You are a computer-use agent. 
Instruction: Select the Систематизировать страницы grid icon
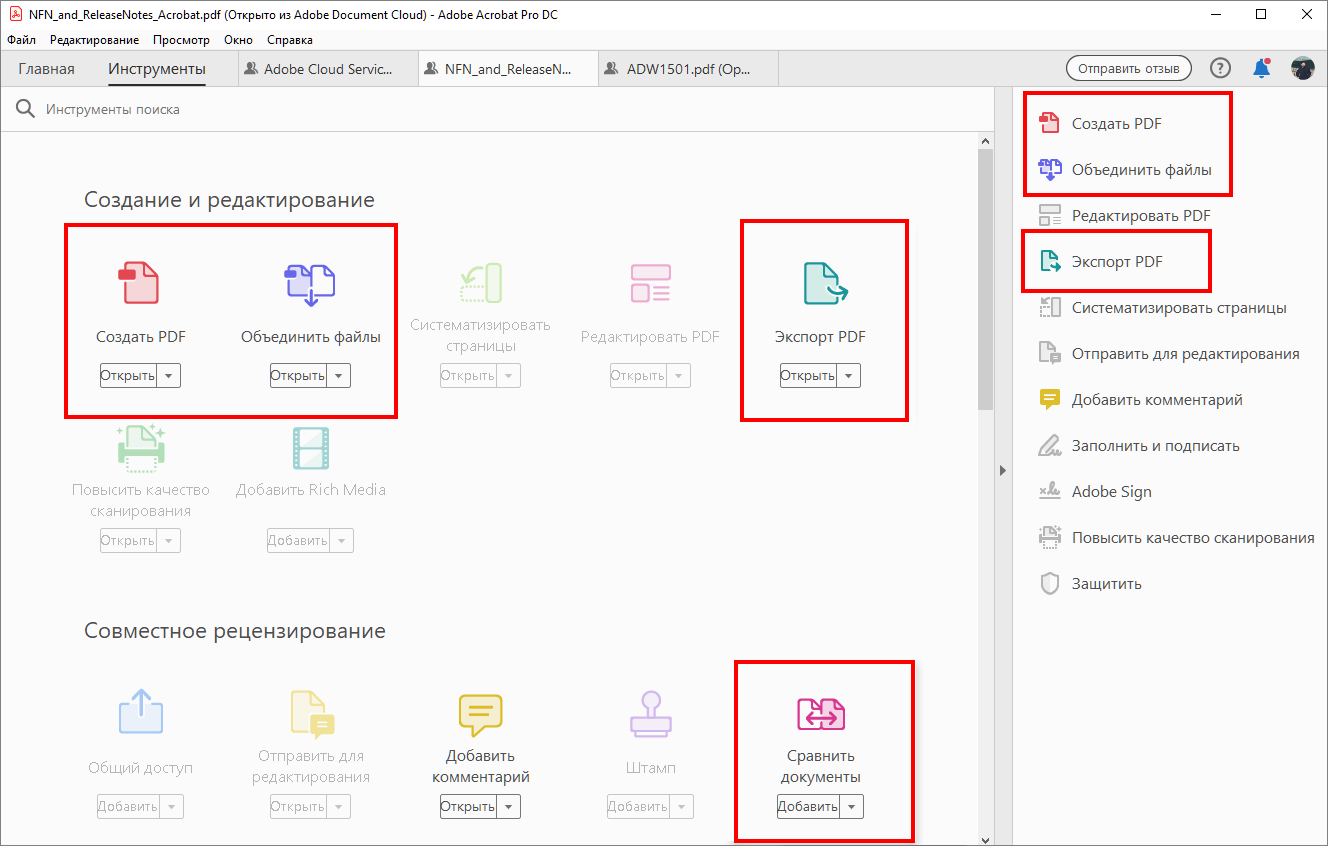click(x=480, y=283)
